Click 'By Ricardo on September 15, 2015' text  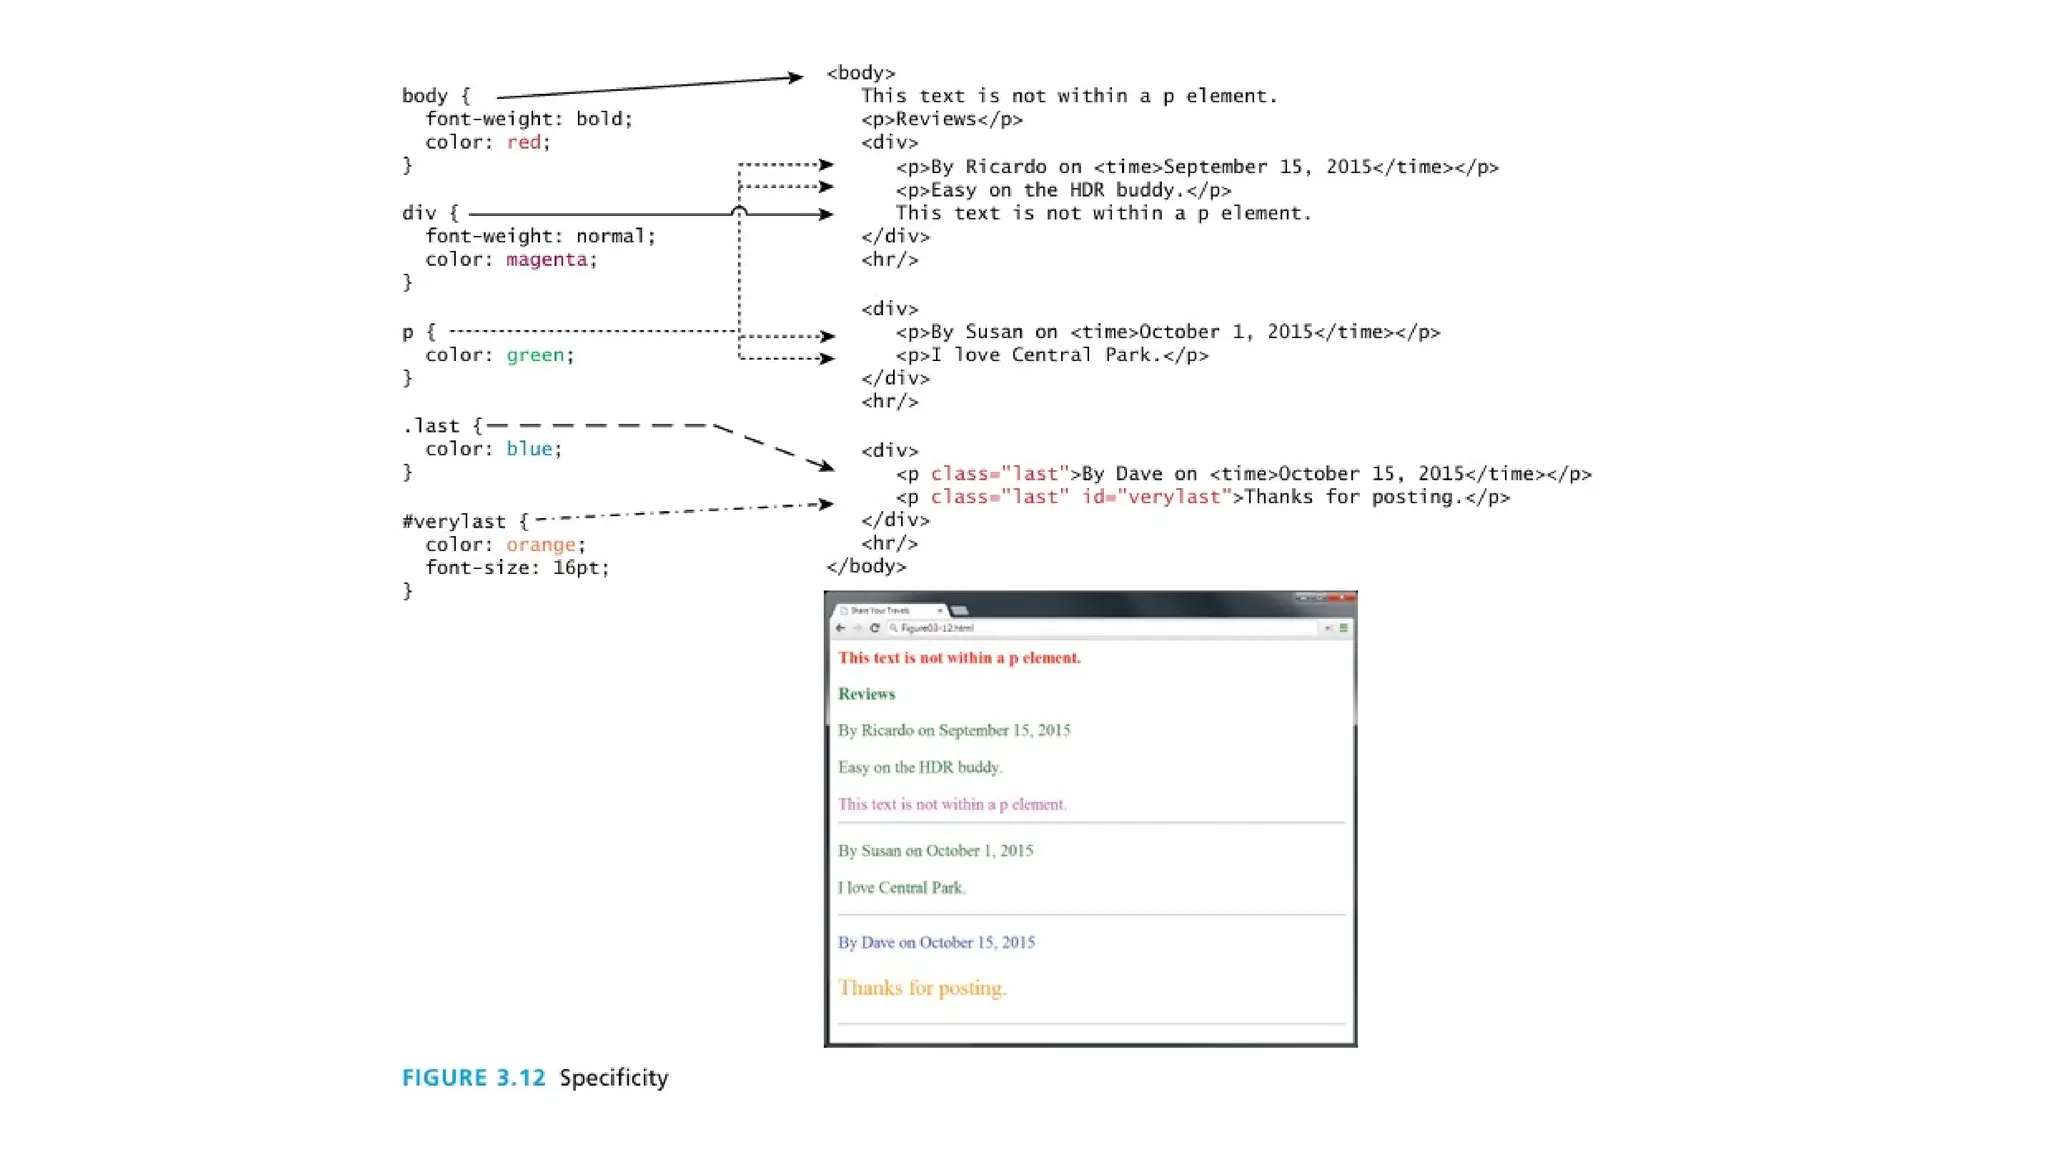[x=954, y=731]
